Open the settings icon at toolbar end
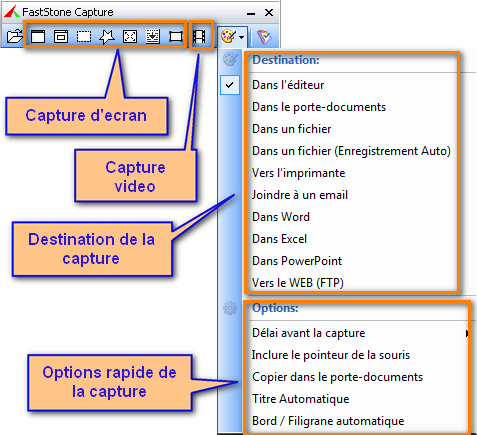 coord(265,36)
